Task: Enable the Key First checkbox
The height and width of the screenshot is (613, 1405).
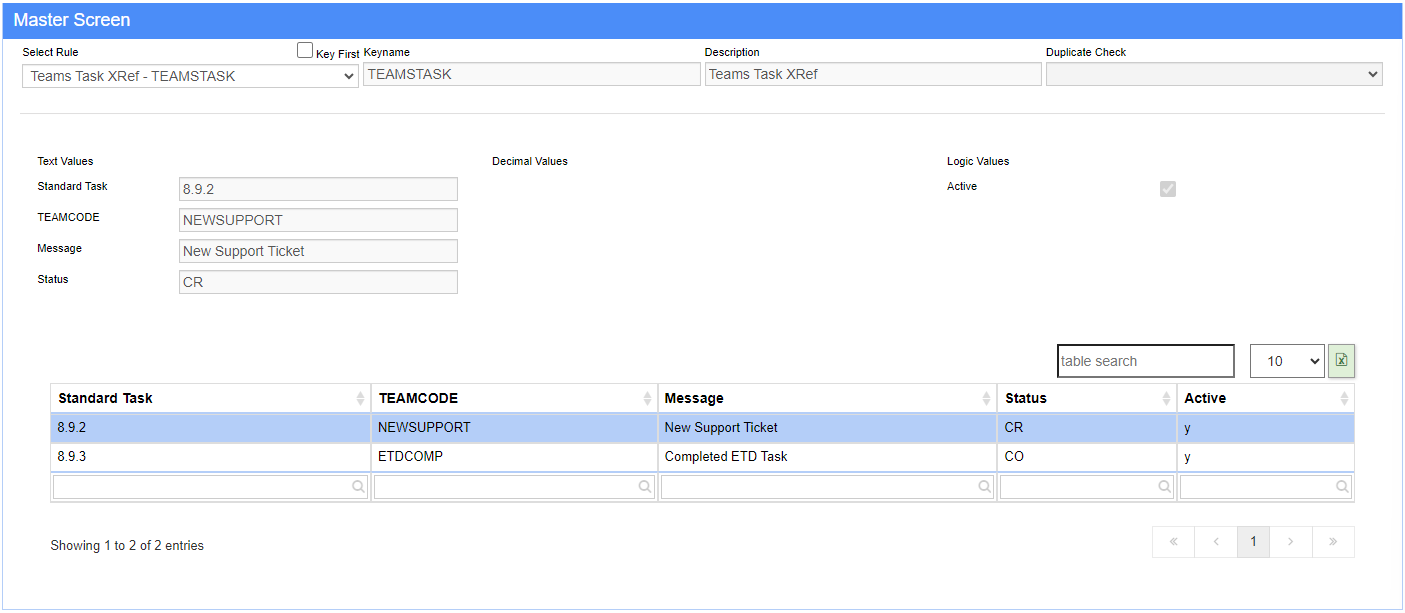Action: 305,51
